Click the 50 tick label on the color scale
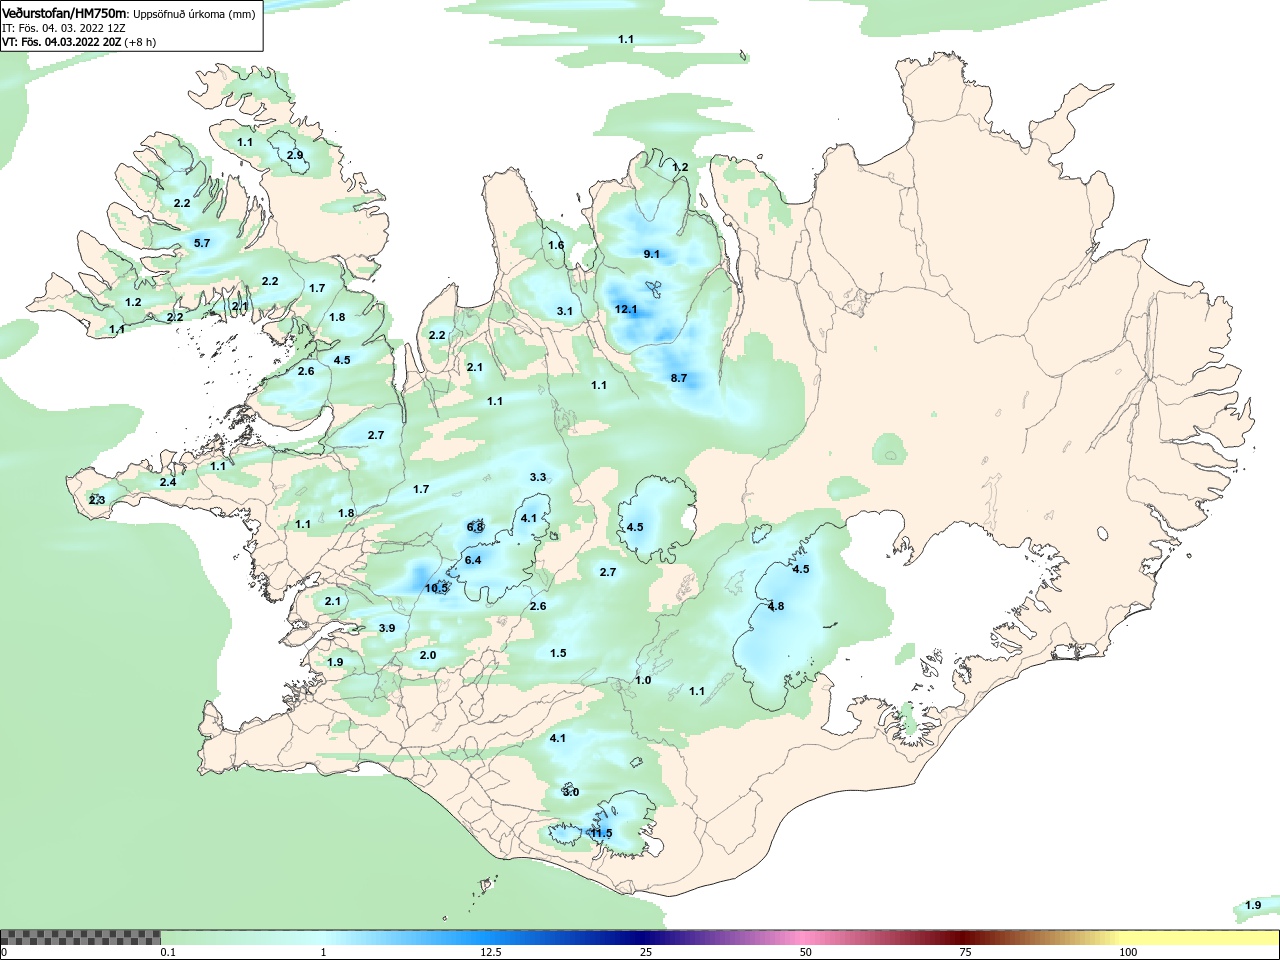This screenshot has width=1280, height=960. [806, 952]
